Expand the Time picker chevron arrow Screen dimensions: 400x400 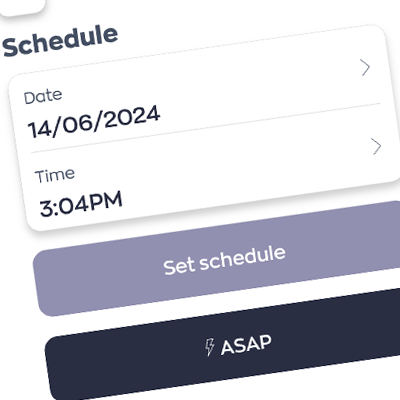pos(376,147)
